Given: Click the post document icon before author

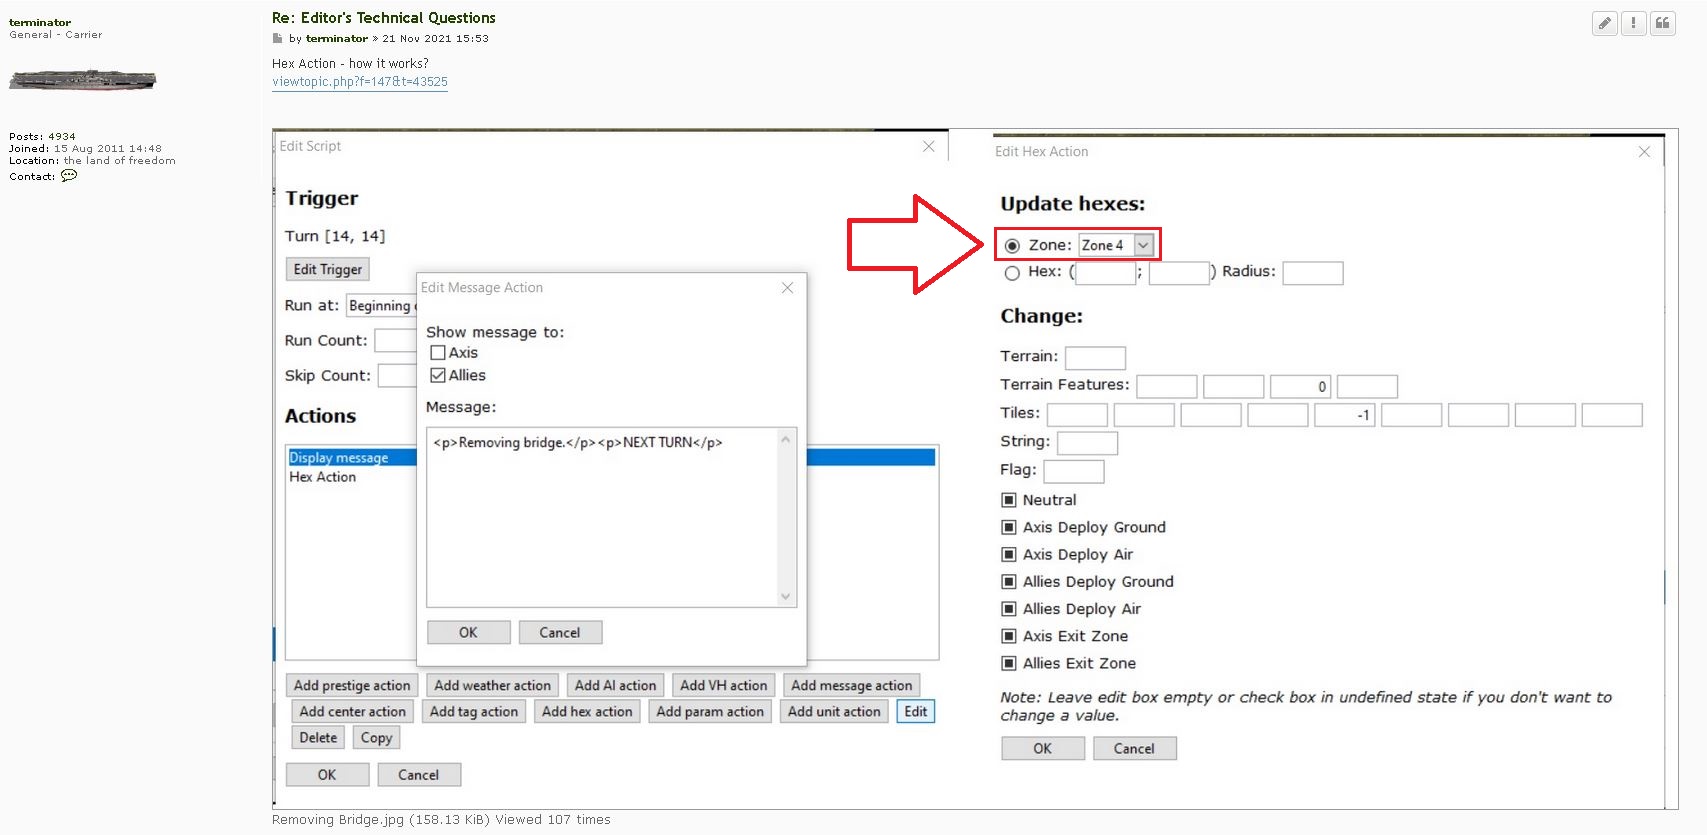Looking at the screenshot, I should click(x=277, y=39).
